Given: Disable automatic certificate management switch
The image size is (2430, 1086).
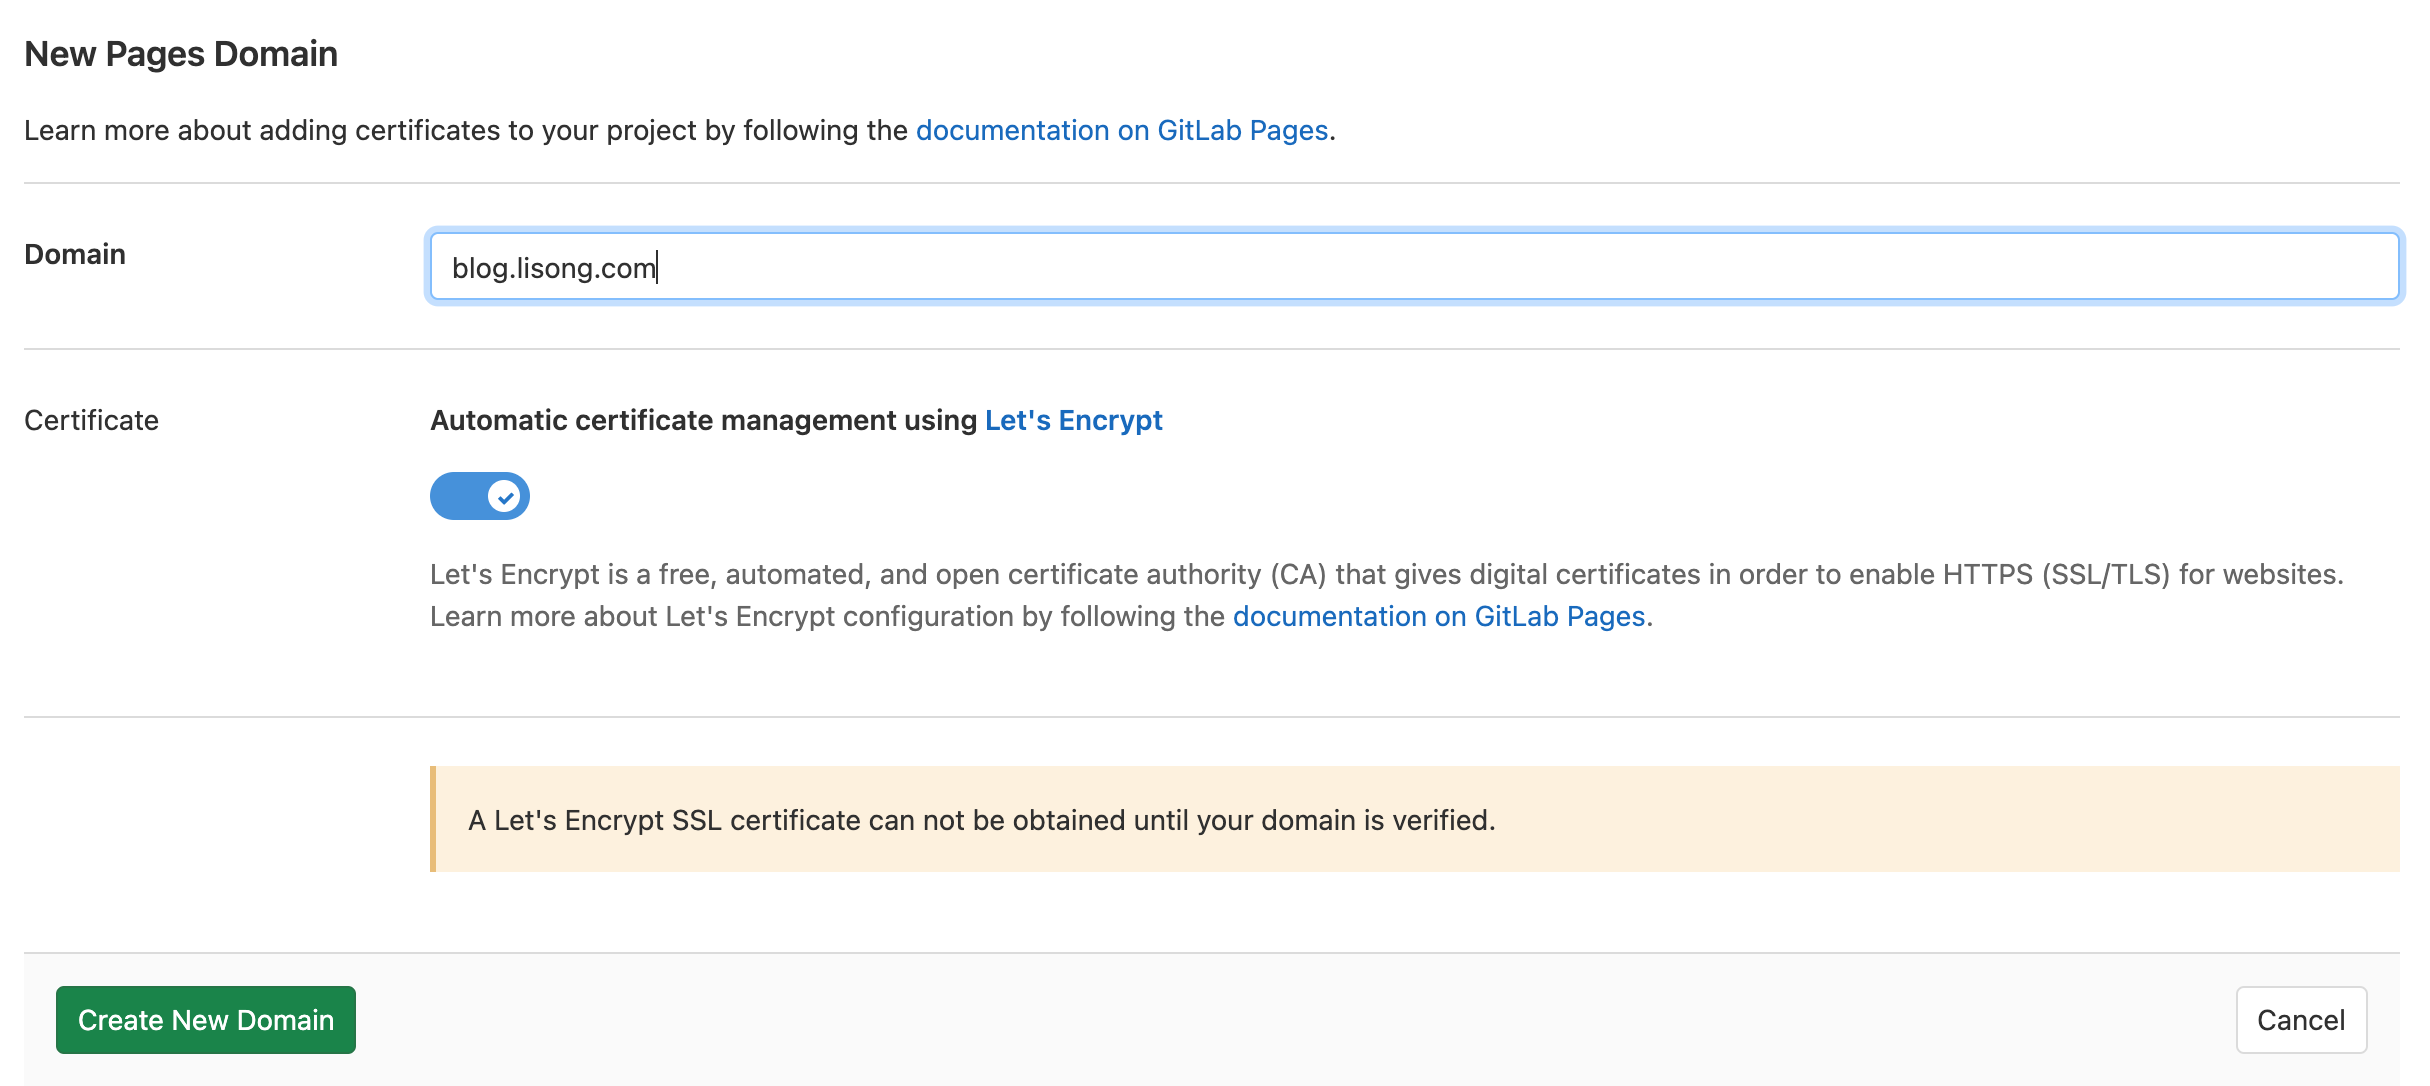Looking at the screenshot, I should [x=480, y=496].
